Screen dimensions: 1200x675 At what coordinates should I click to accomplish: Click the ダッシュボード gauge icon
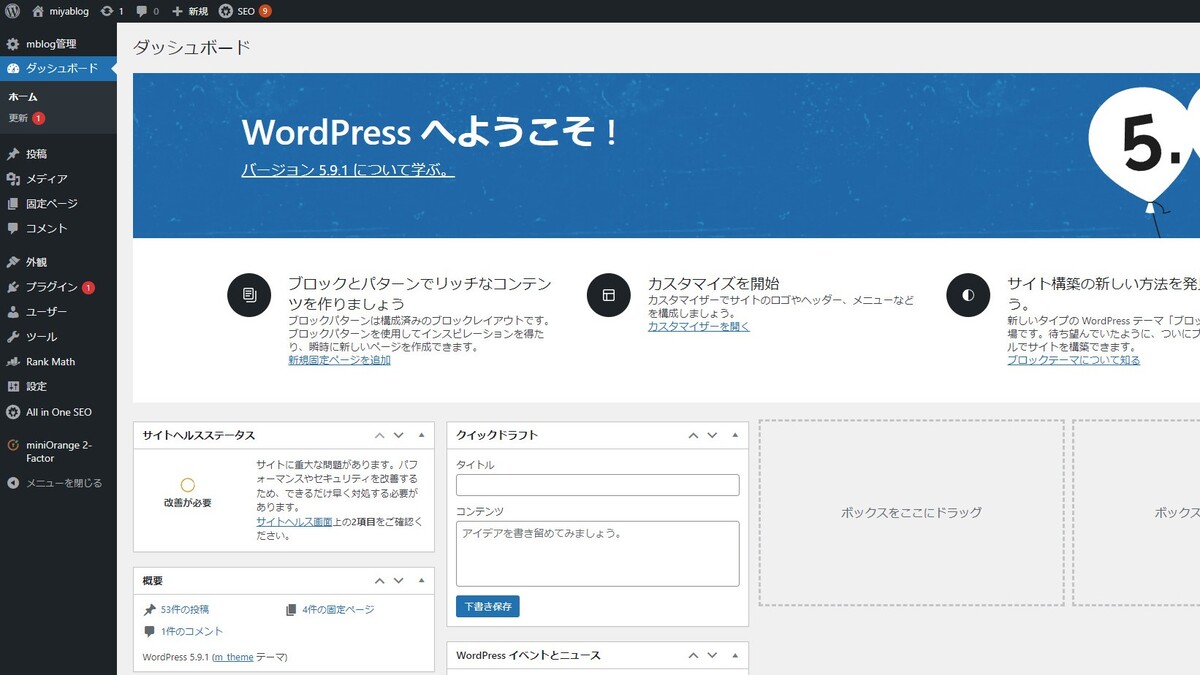(13, 68)
